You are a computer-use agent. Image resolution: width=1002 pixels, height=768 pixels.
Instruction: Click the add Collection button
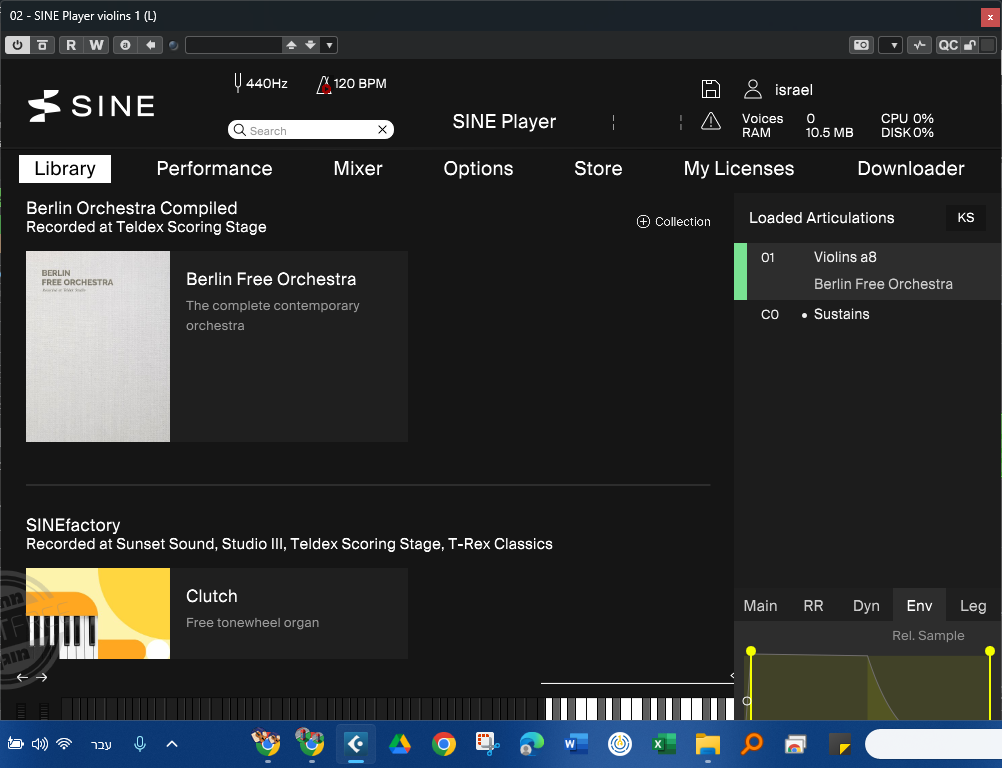(x=674, y=222)
